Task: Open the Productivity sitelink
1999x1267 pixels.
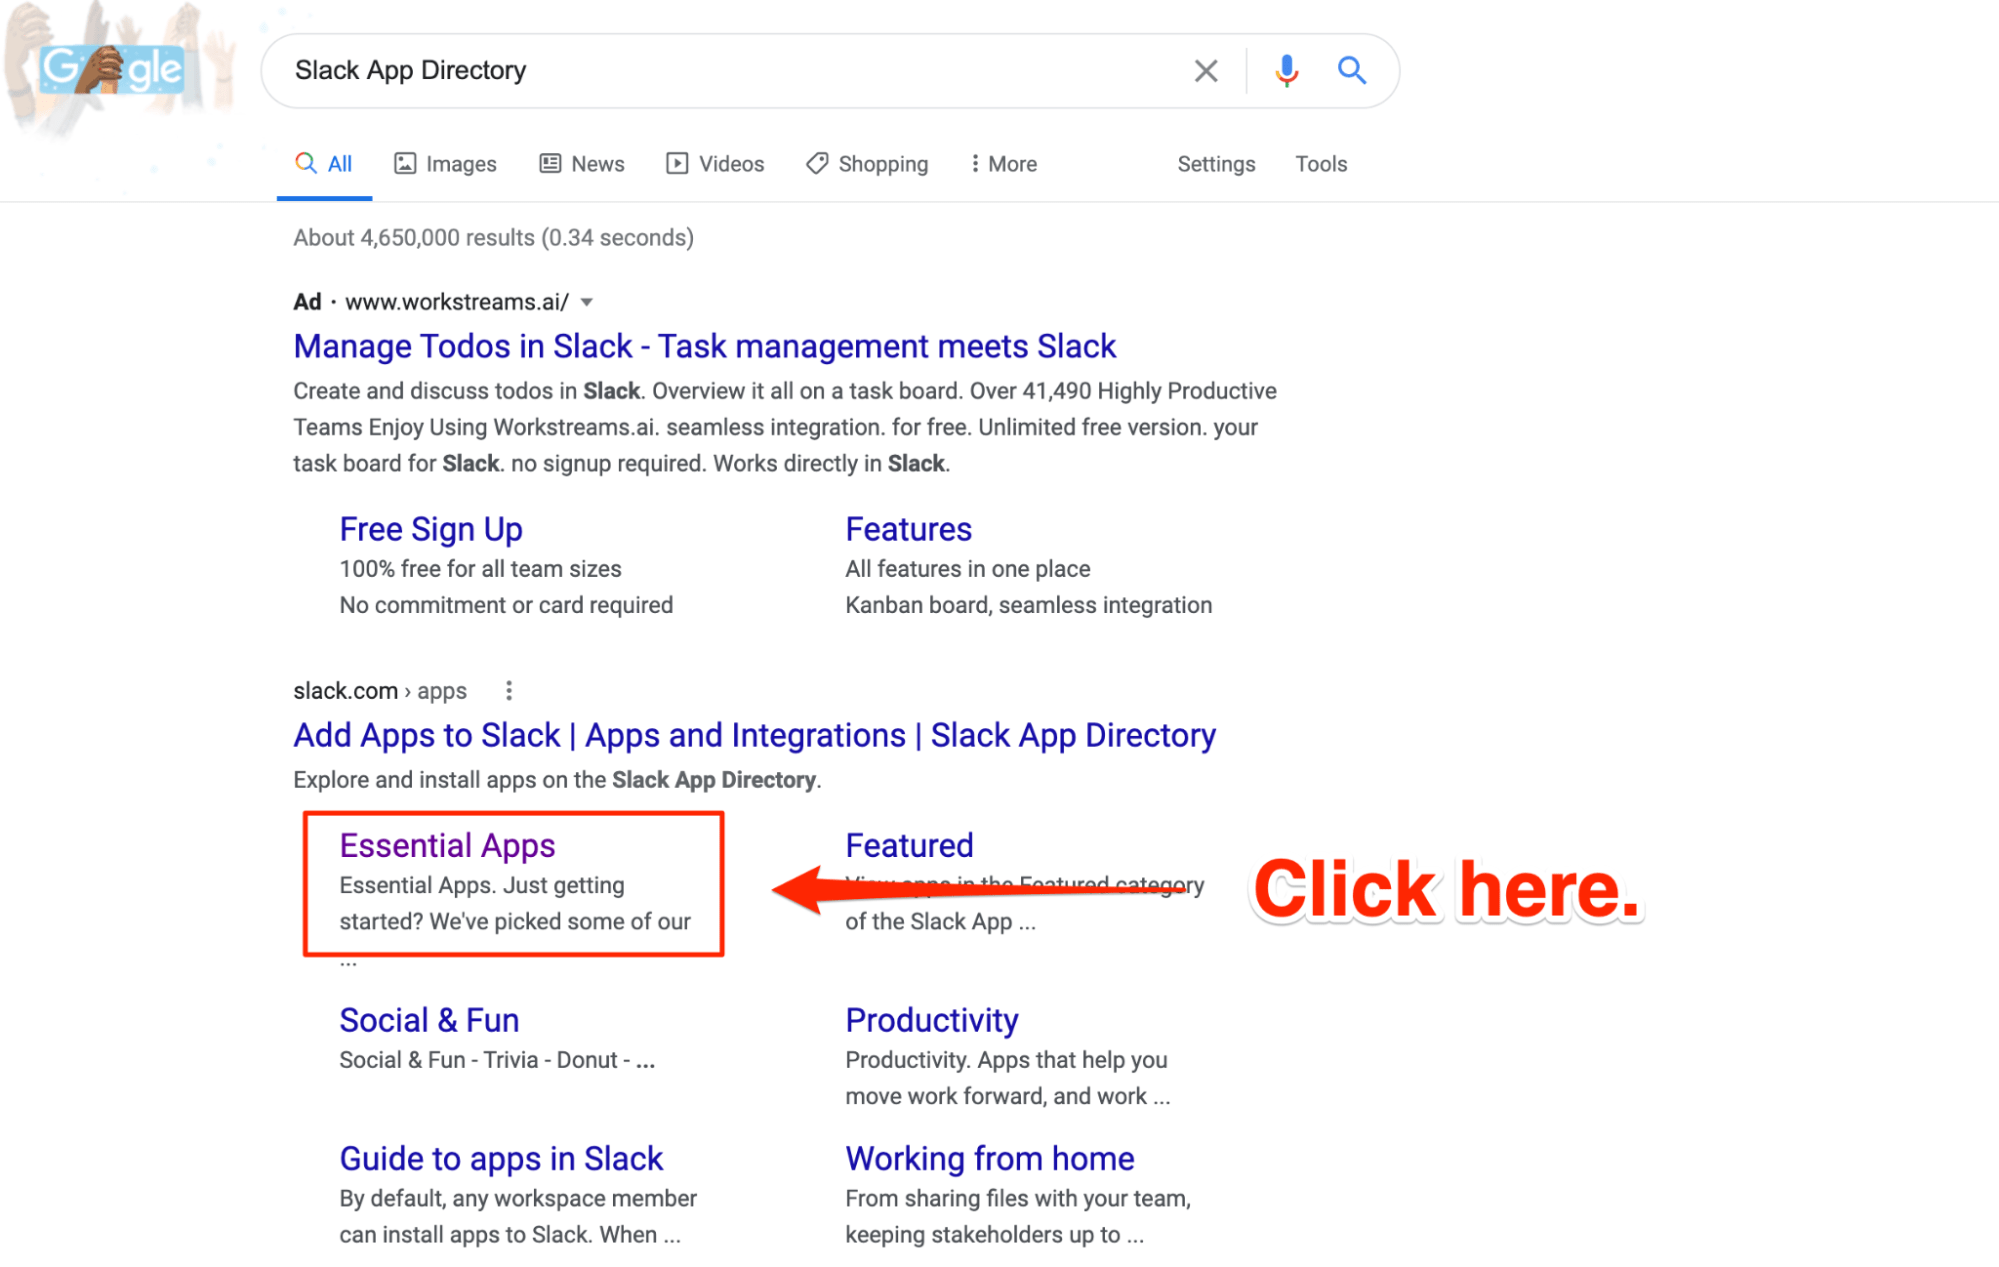Action: click(x=932, y=1020)
